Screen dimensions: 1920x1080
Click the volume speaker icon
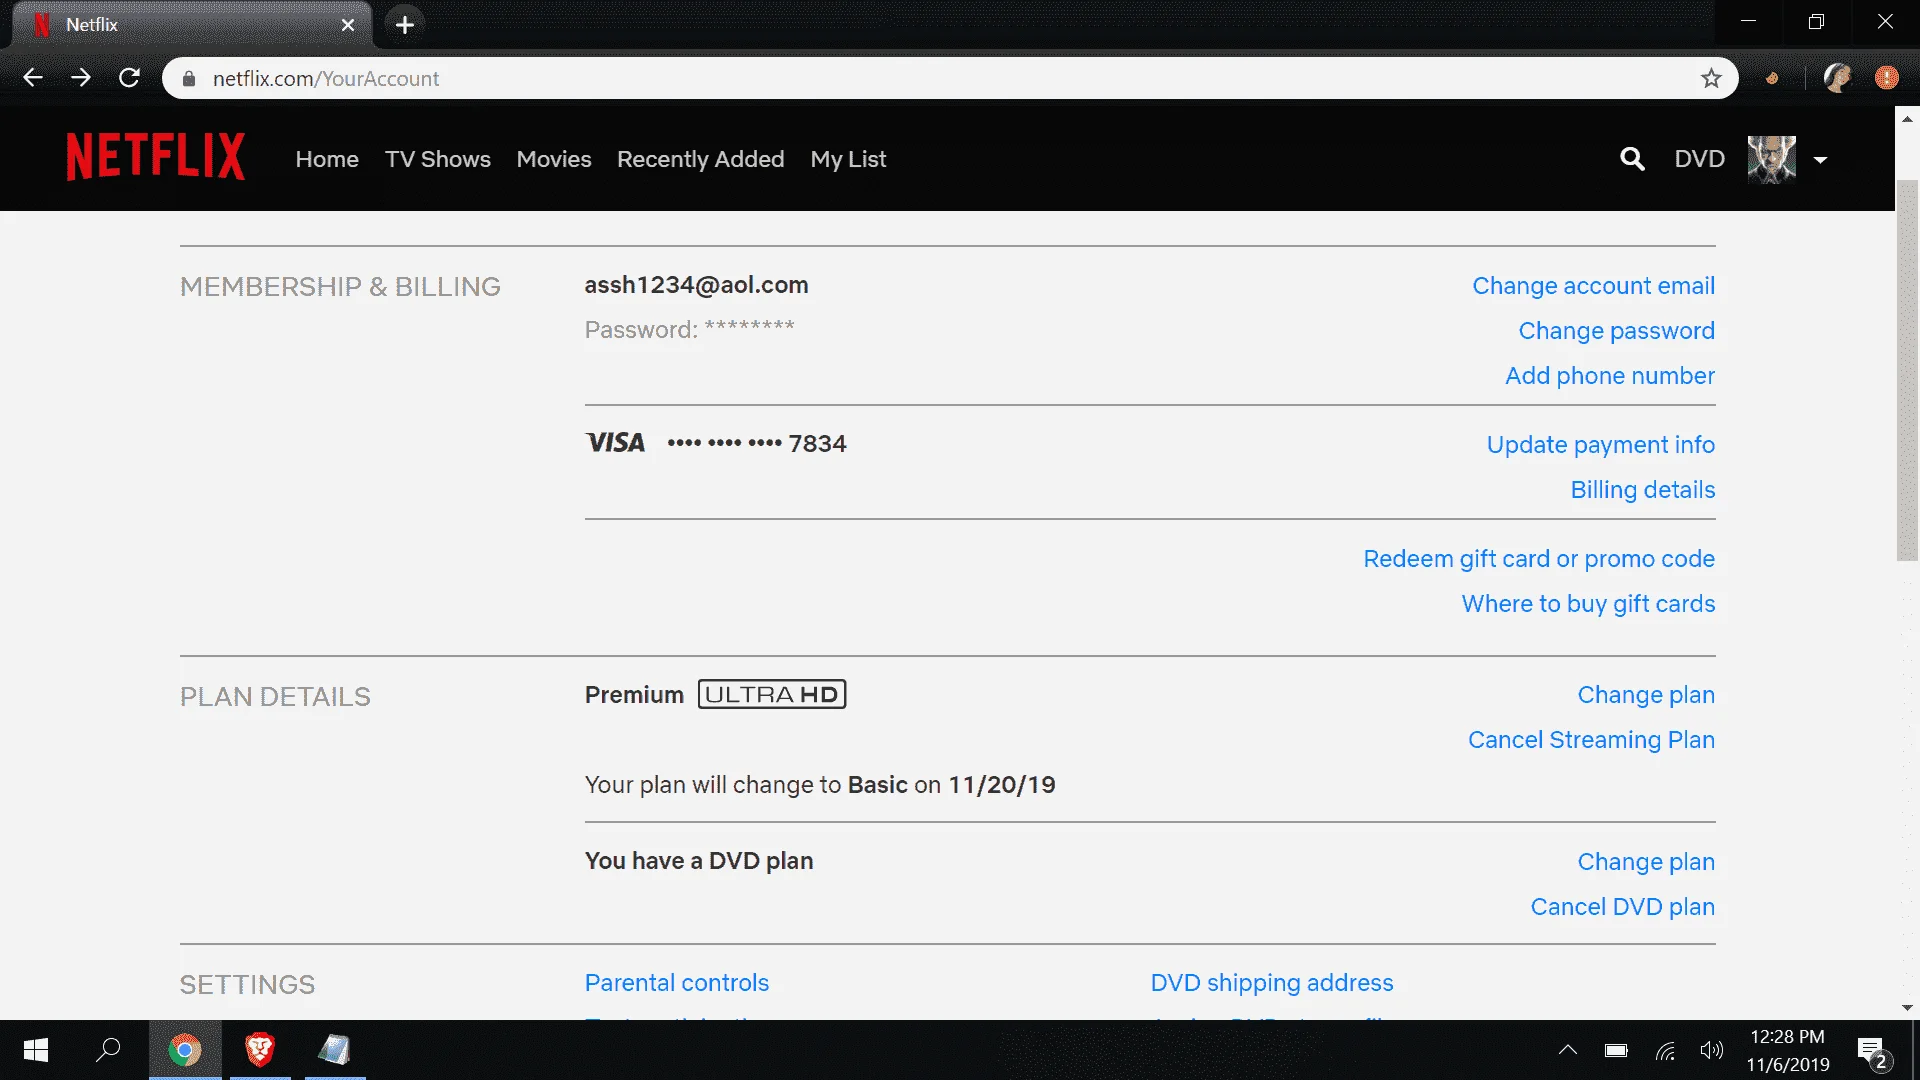click(1712, 1050)
